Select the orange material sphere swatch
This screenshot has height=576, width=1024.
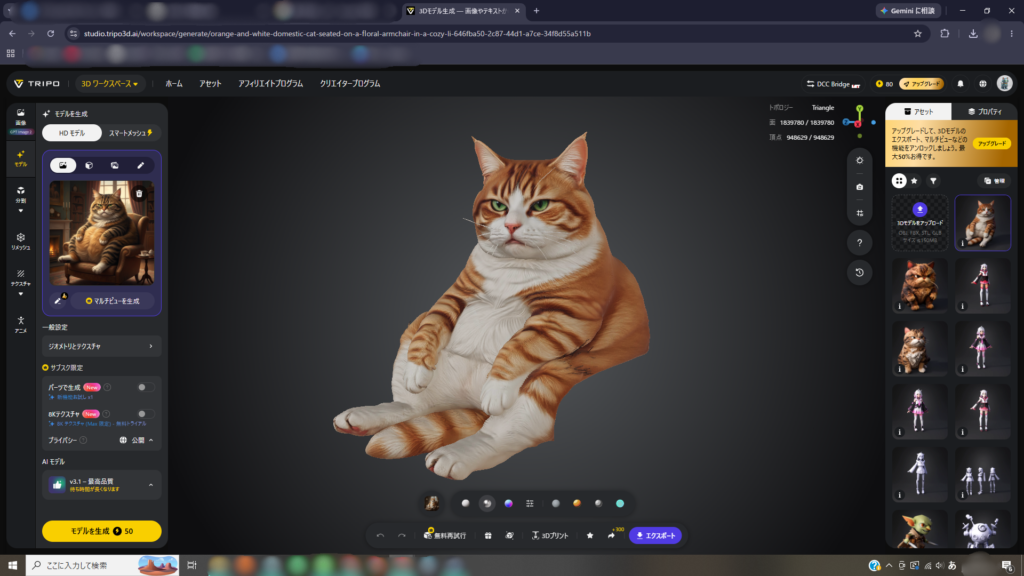point(577,504)
